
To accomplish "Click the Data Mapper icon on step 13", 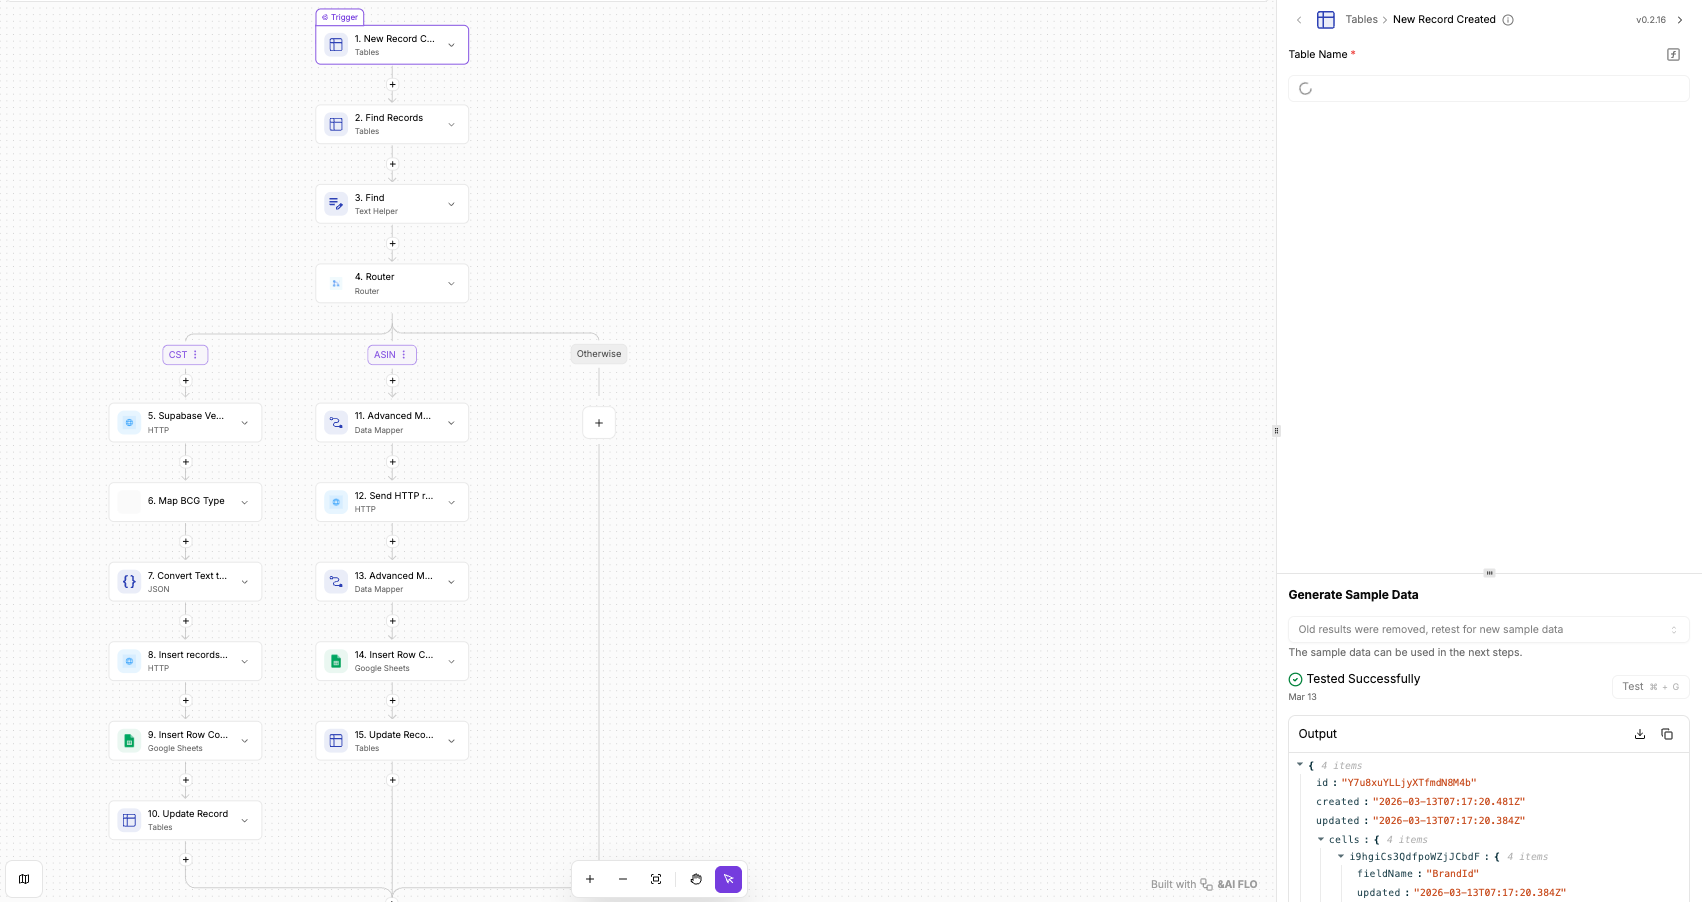I will pos(336,581).
